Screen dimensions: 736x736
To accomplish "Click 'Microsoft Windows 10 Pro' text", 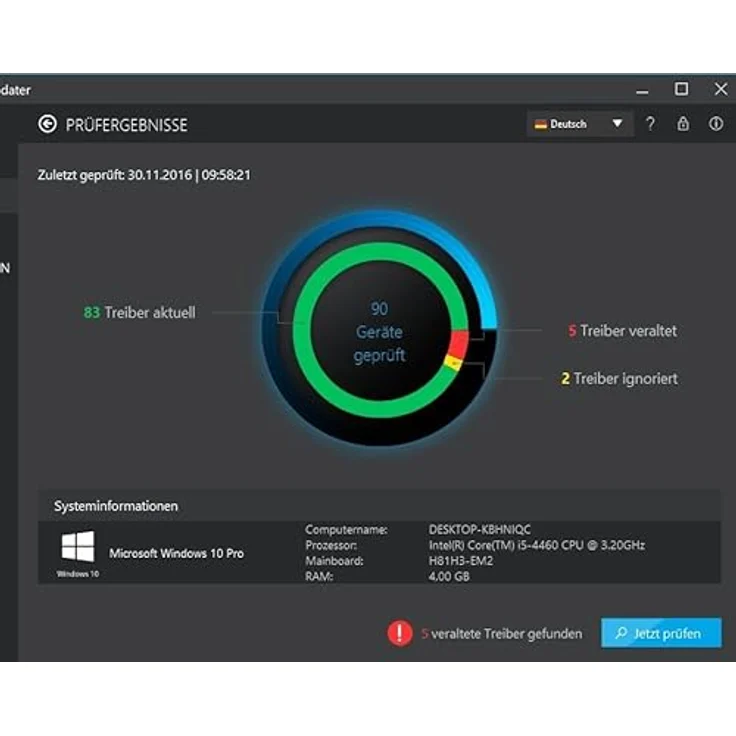I will pyautogui.click(x=176, y=553).
